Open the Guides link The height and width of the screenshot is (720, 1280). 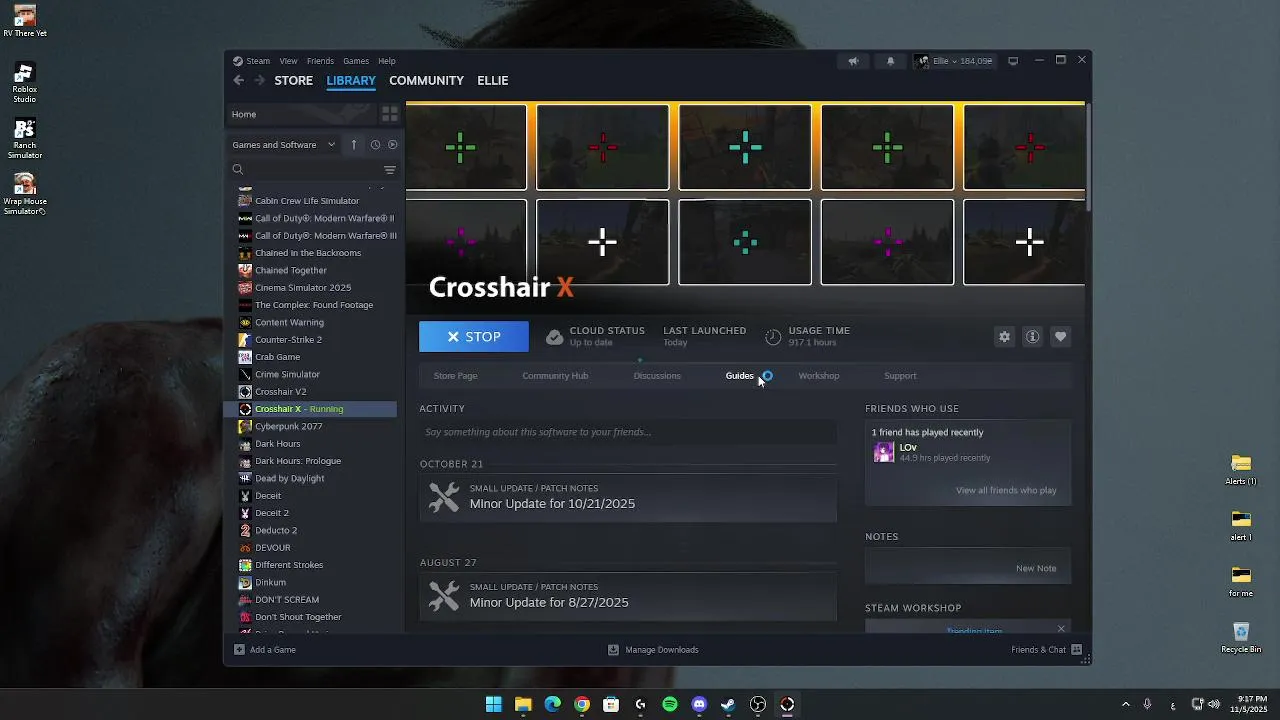[739, 376]
